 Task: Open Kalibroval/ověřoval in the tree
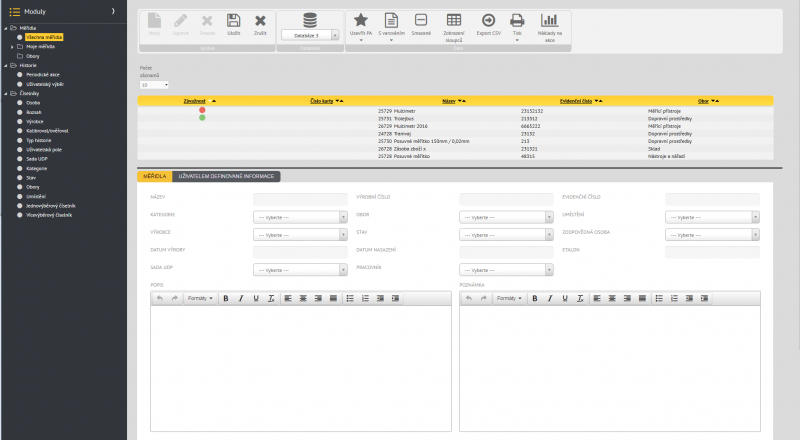click(x=47, y=131)
